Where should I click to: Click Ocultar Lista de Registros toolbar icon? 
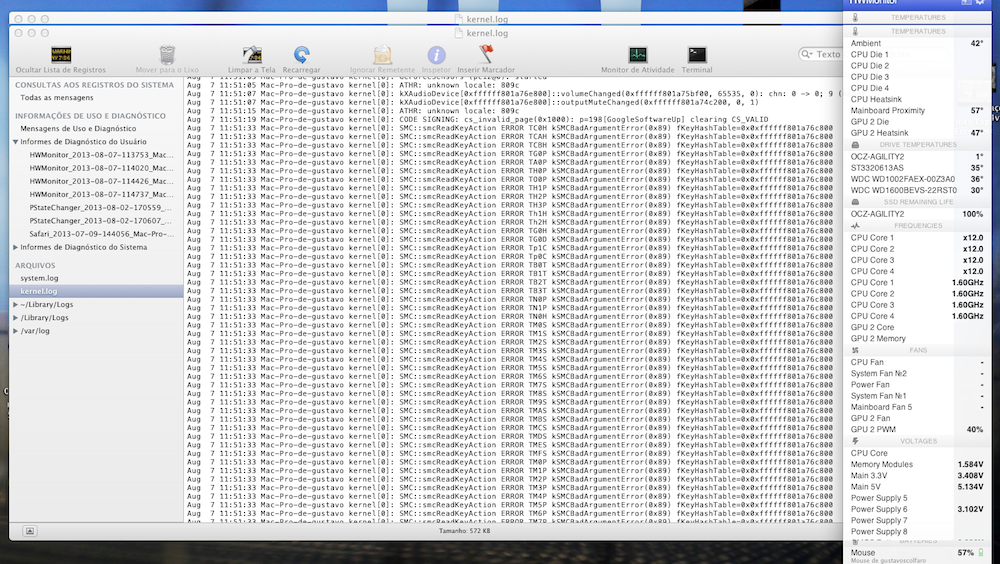(x=60, y=55)
